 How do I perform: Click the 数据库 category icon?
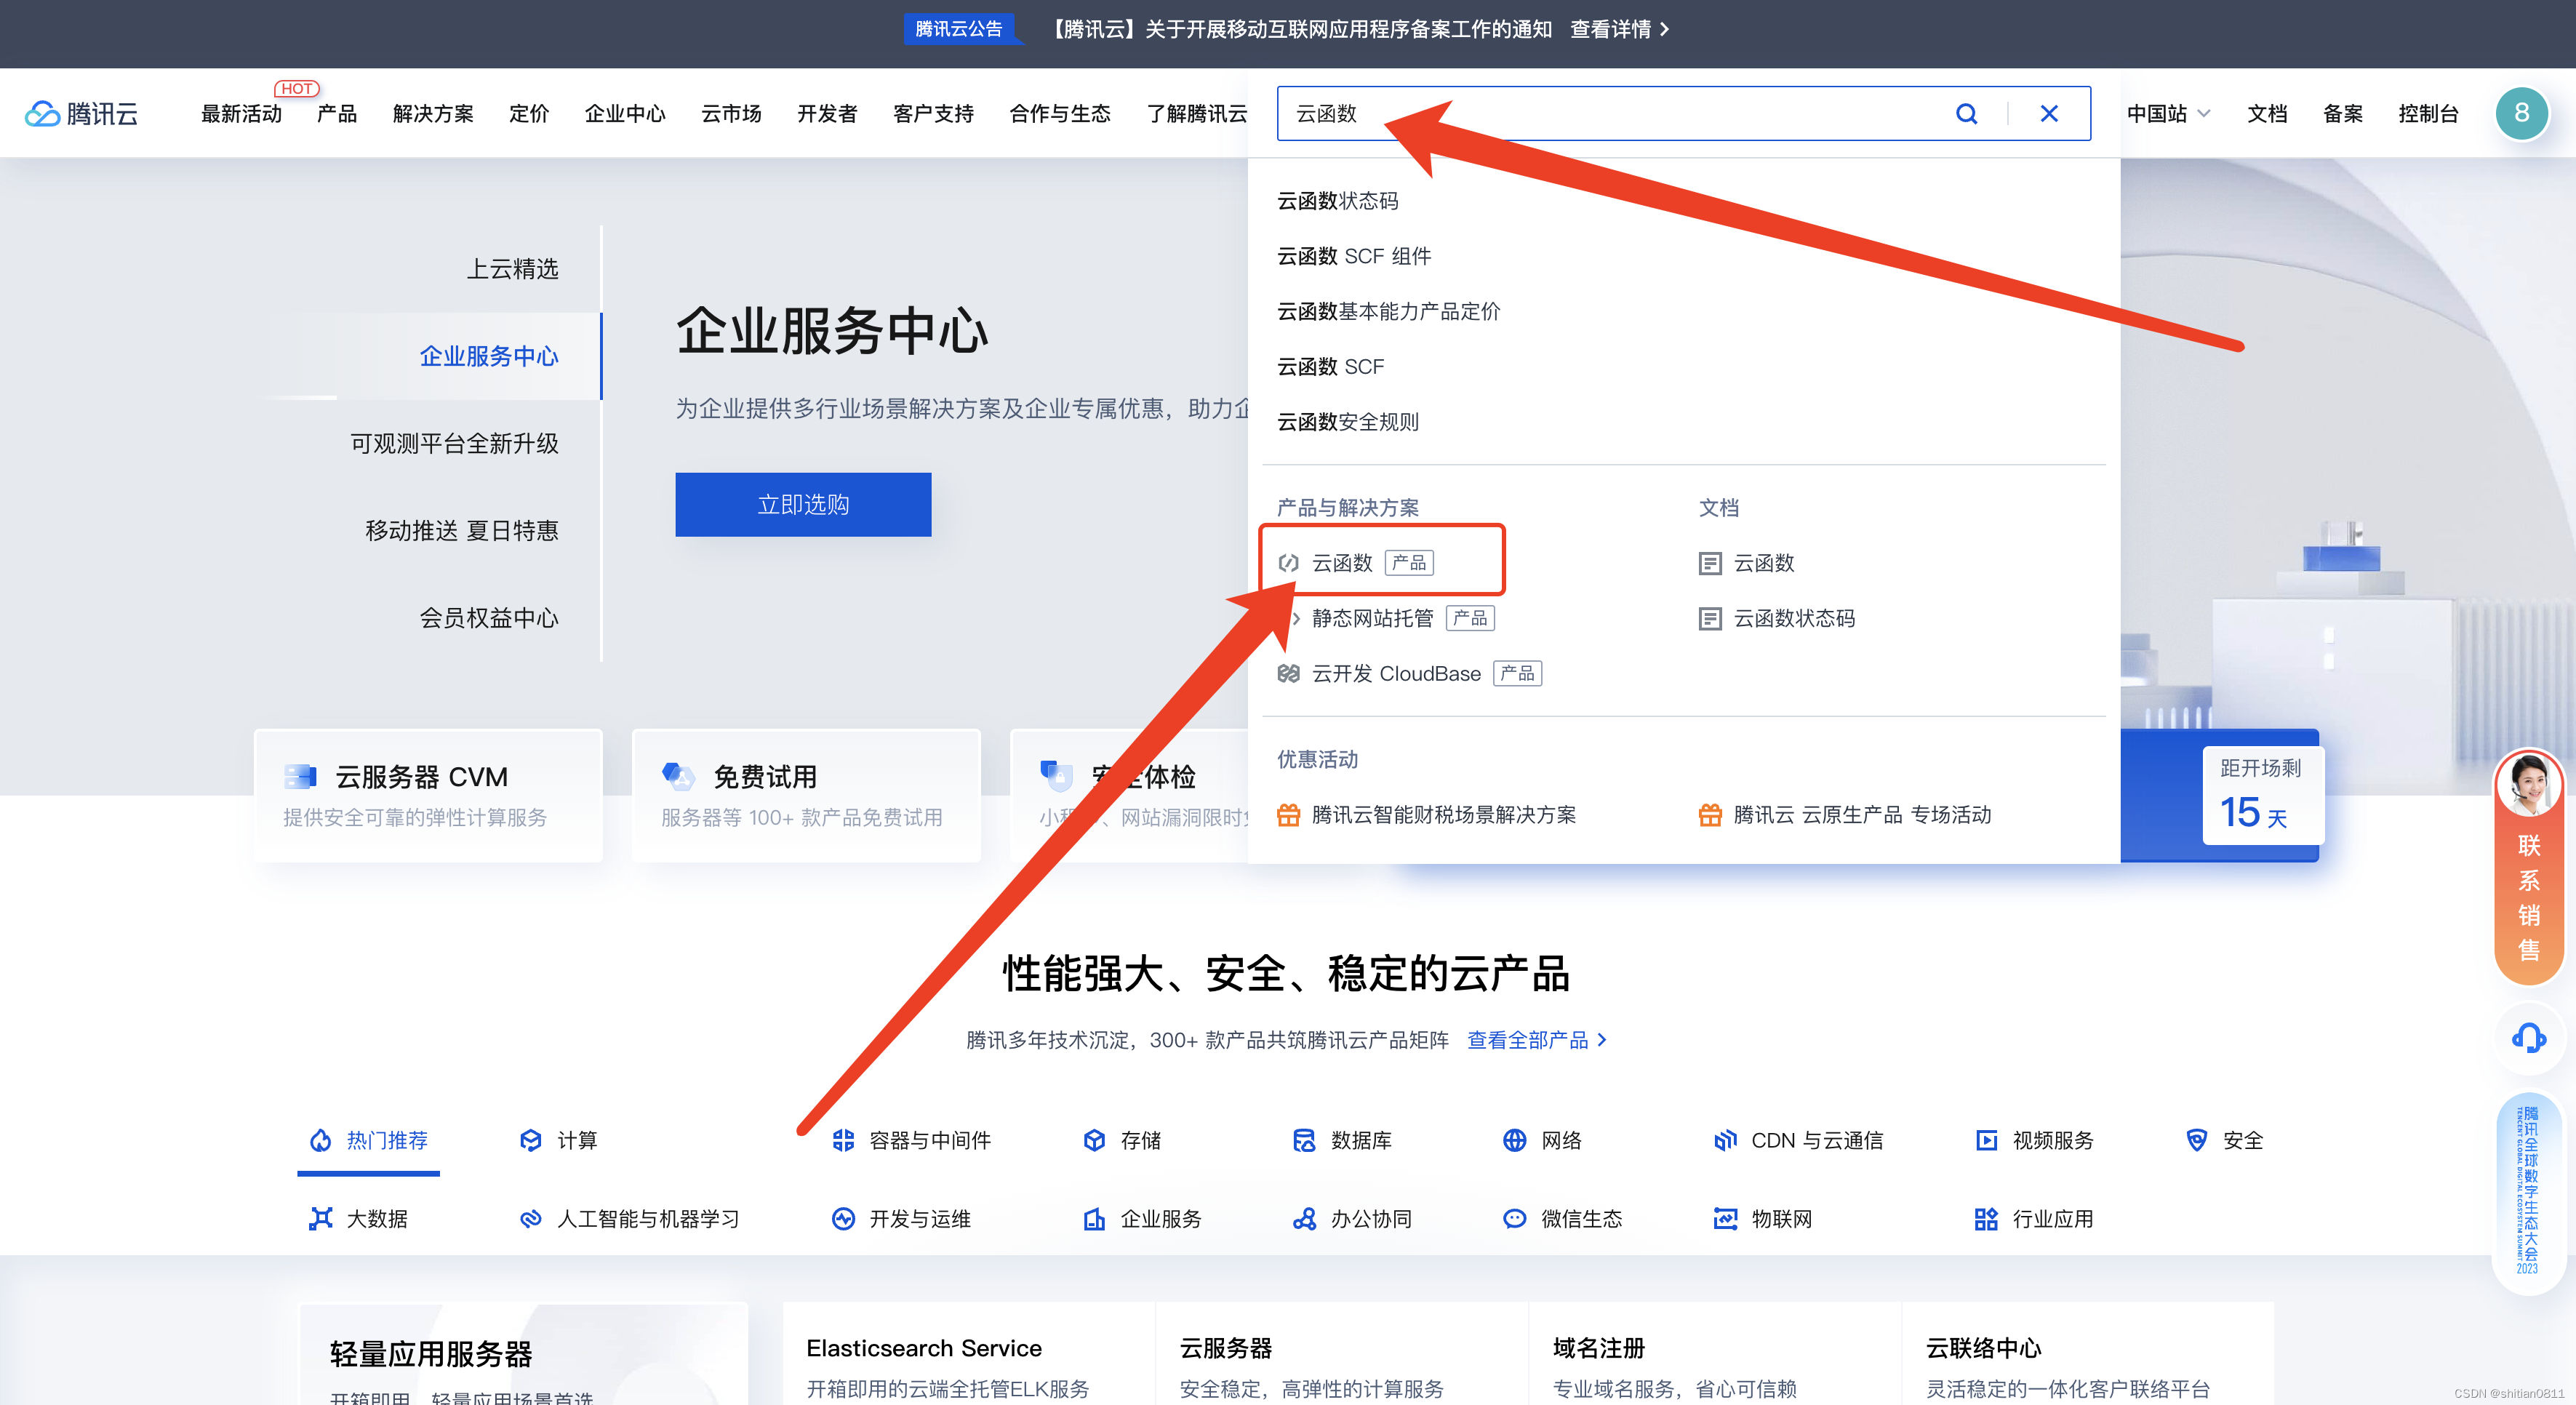(1304, 1140)
